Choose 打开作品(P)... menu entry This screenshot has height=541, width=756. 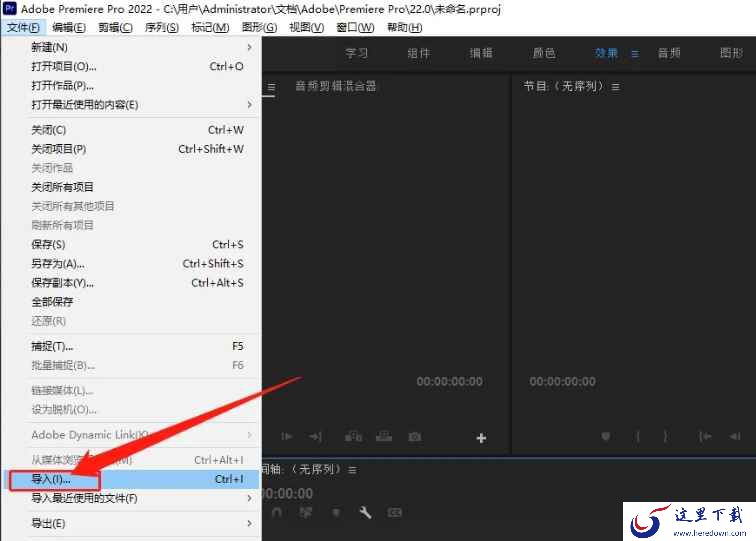pyautogui.click(x=132, y=86)
